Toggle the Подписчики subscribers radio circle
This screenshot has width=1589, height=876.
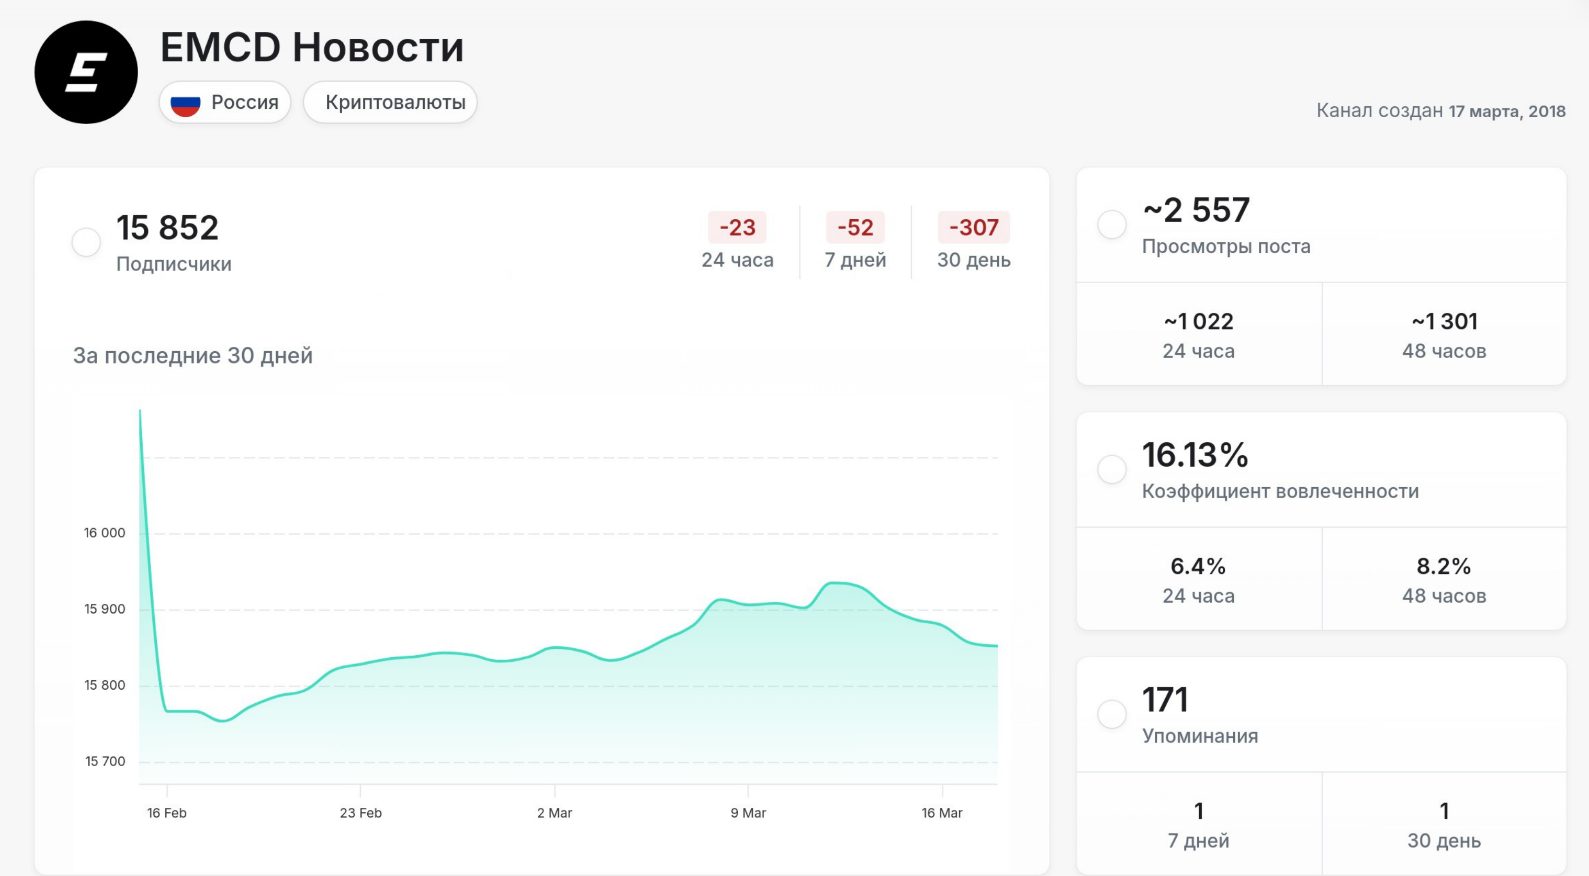[86, 242]
